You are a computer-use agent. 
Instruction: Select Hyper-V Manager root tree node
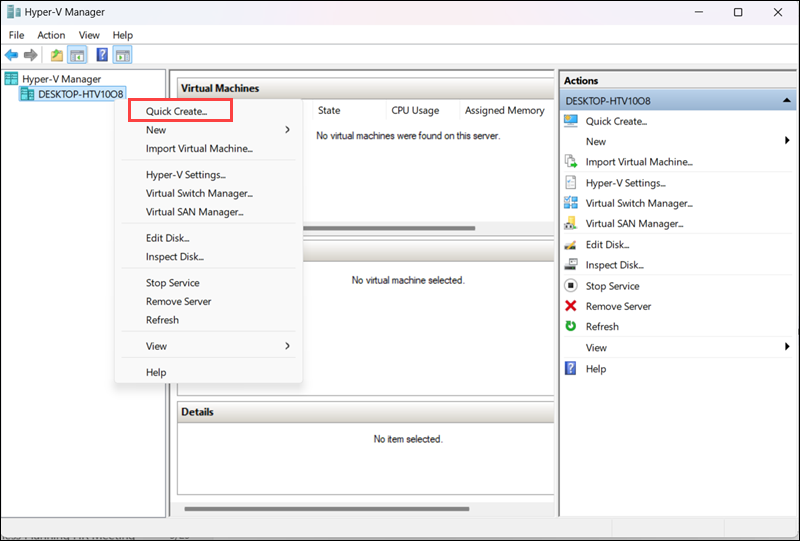coord(61,79)
